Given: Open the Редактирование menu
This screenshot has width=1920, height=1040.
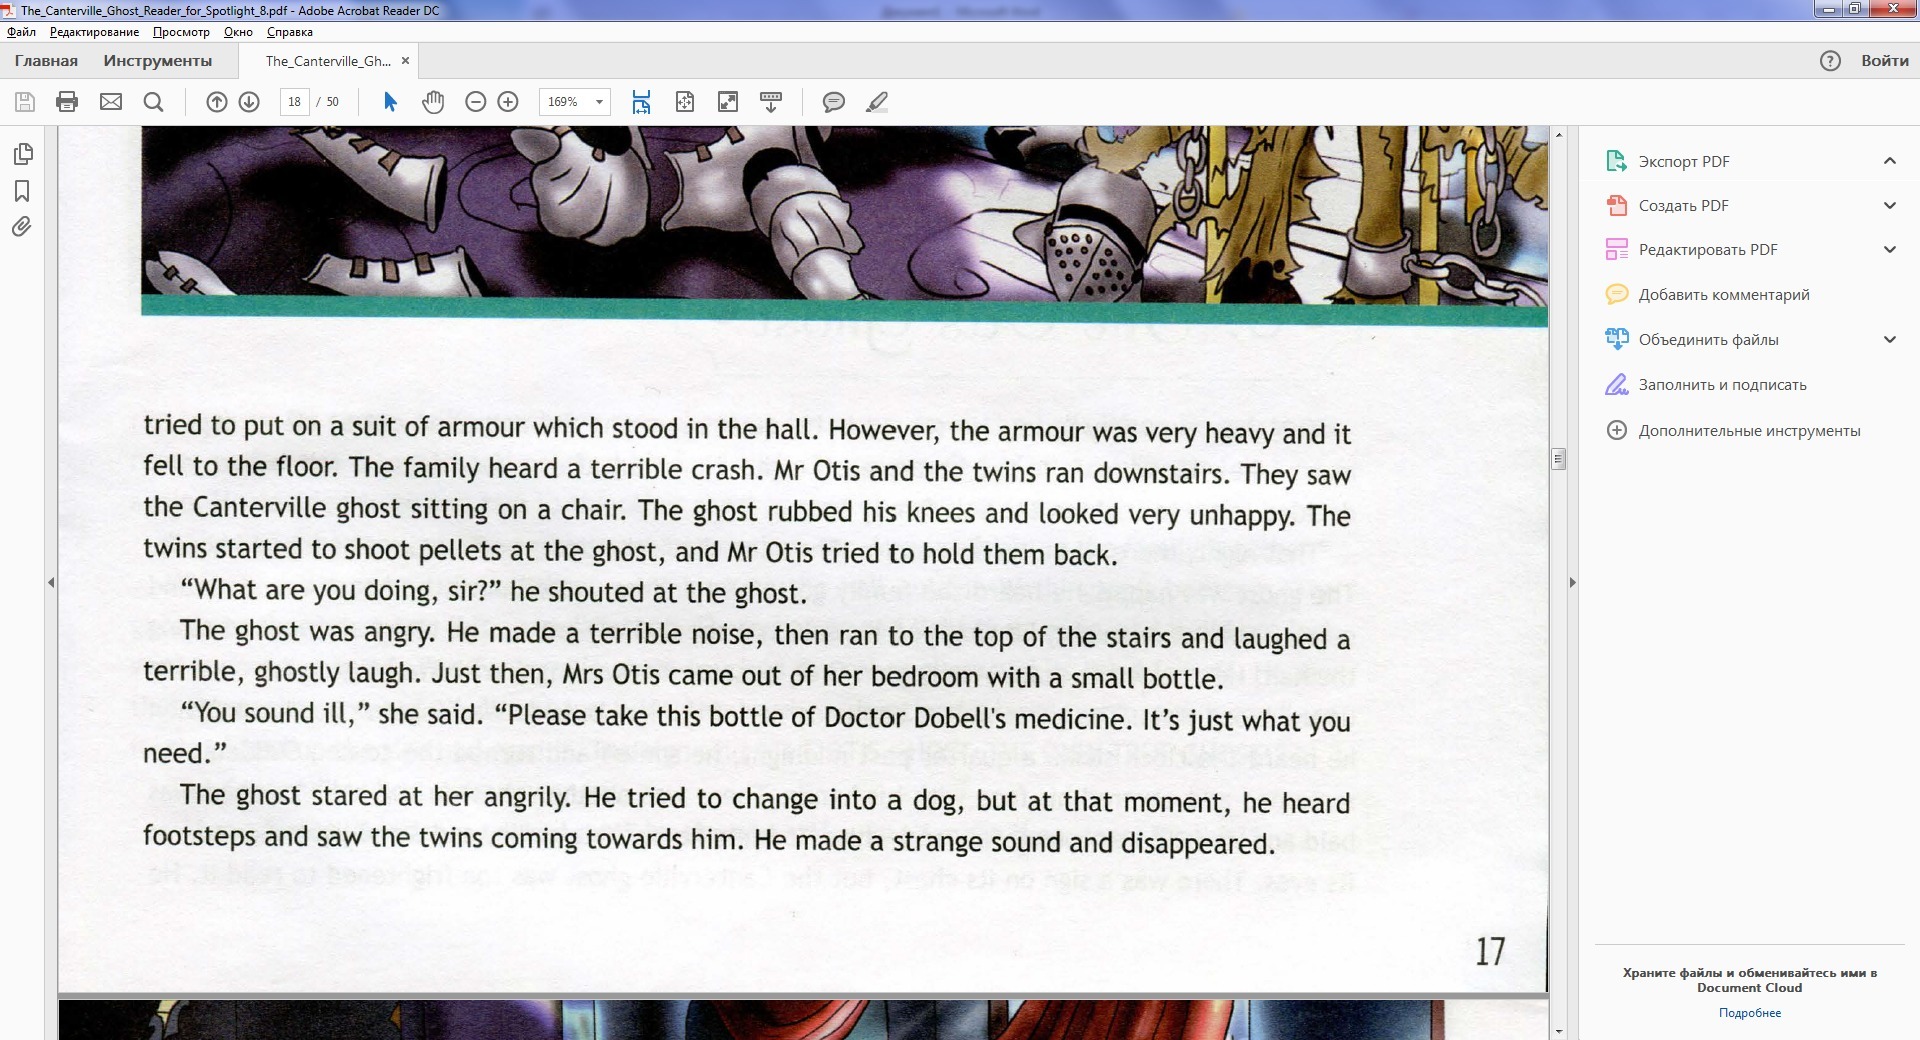Looking at the screenshot, I should coord(94,32).
